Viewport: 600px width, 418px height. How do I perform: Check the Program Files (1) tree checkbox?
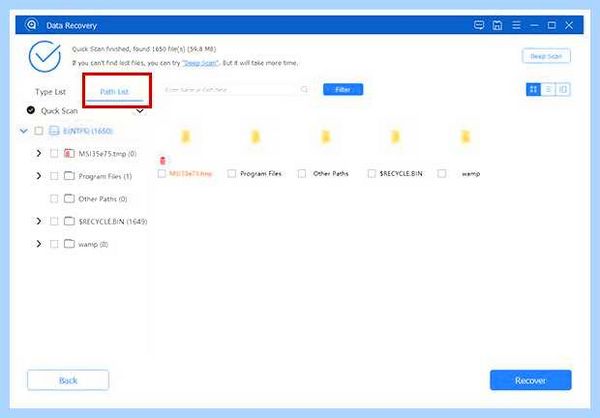(x=54, y=176)
